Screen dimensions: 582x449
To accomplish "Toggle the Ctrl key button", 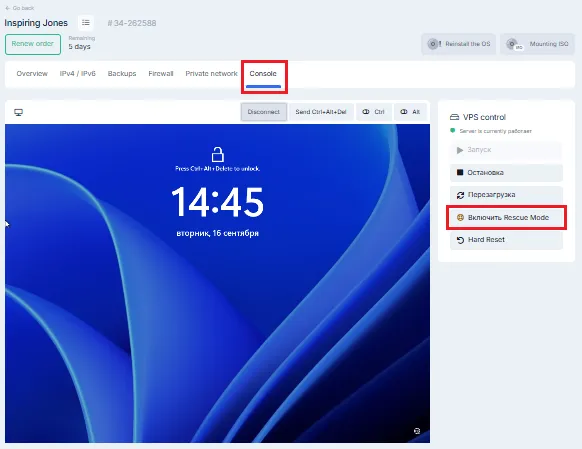I will point(374,112).
